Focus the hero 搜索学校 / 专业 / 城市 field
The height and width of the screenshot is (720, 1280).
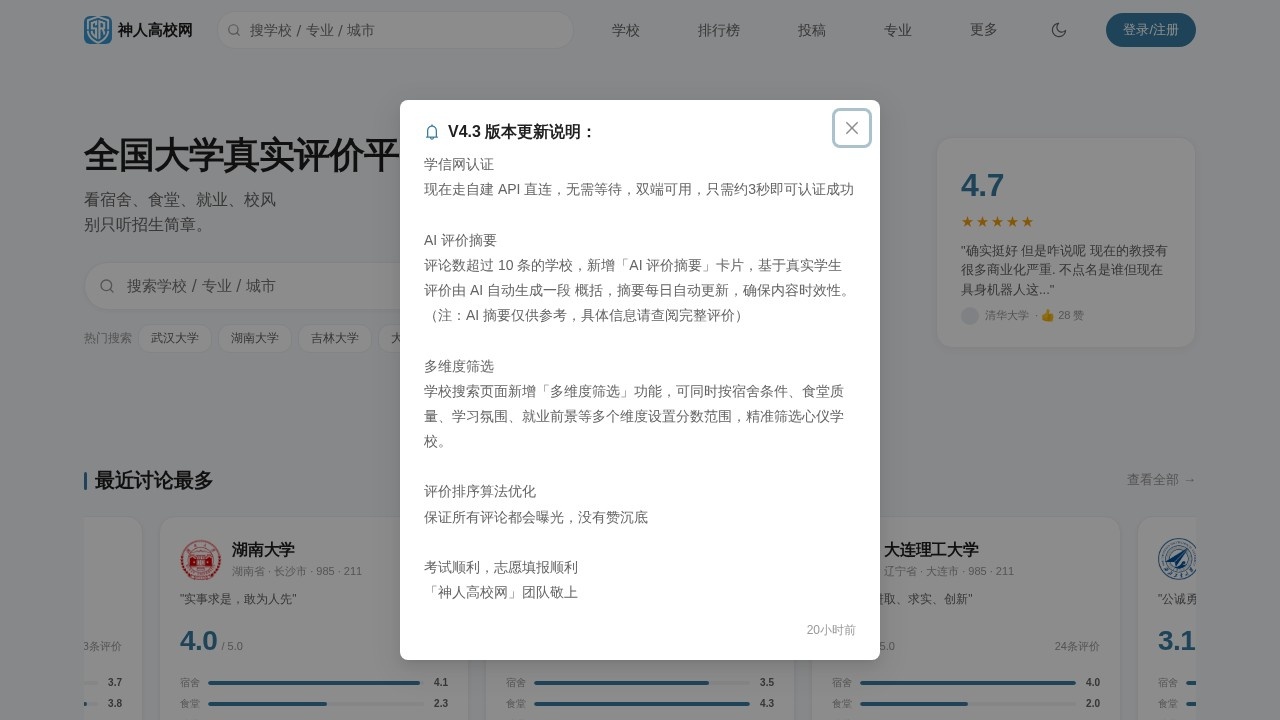click(260, 286)
